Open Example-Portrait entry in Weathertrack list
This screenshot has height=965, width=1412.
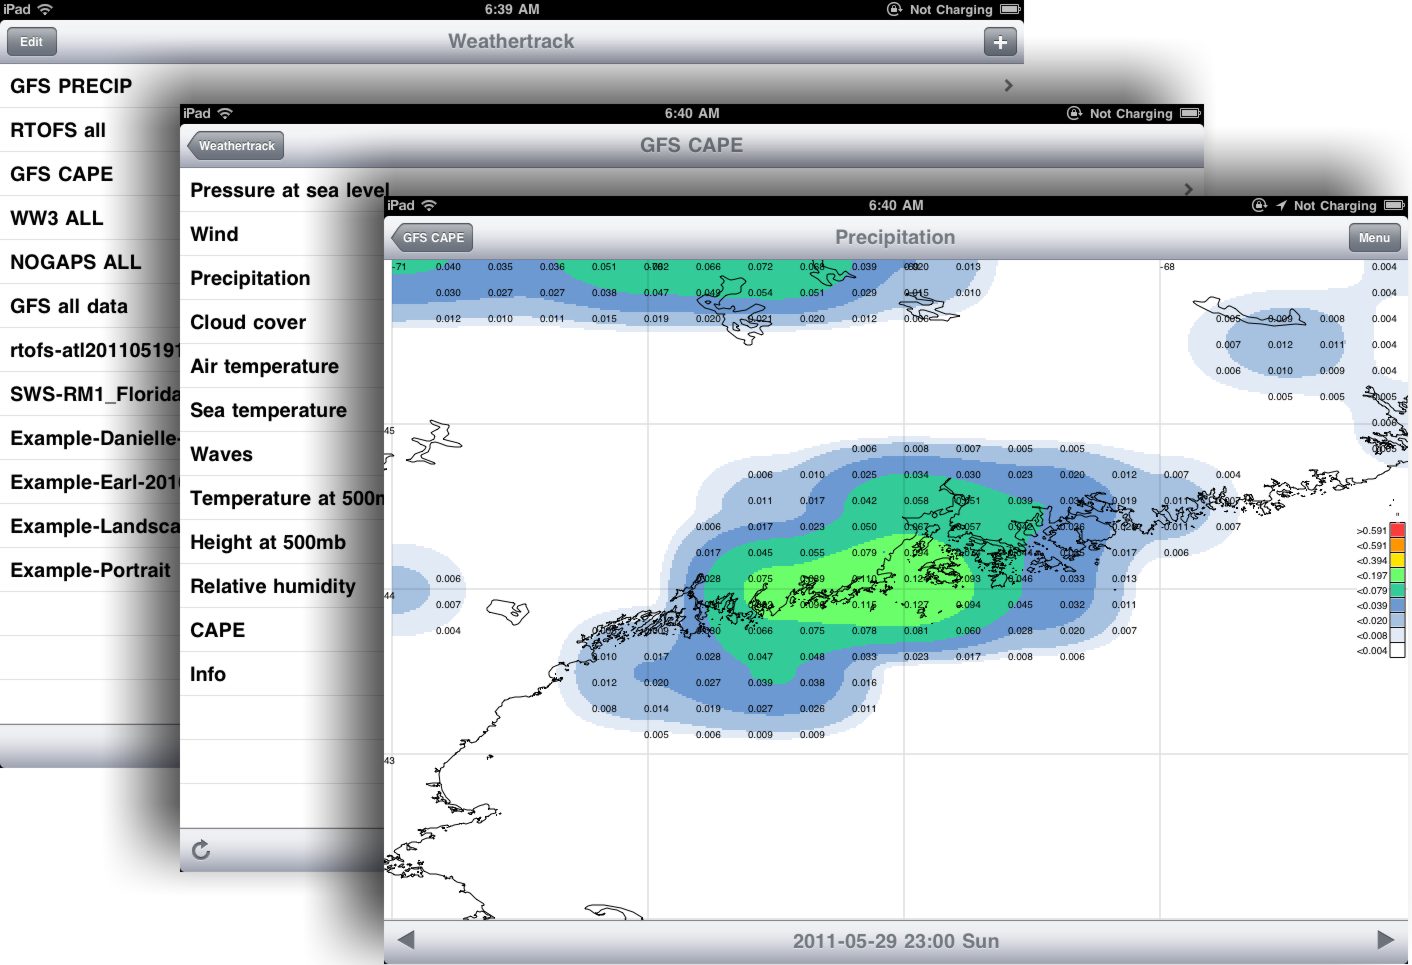coord(91,570)
